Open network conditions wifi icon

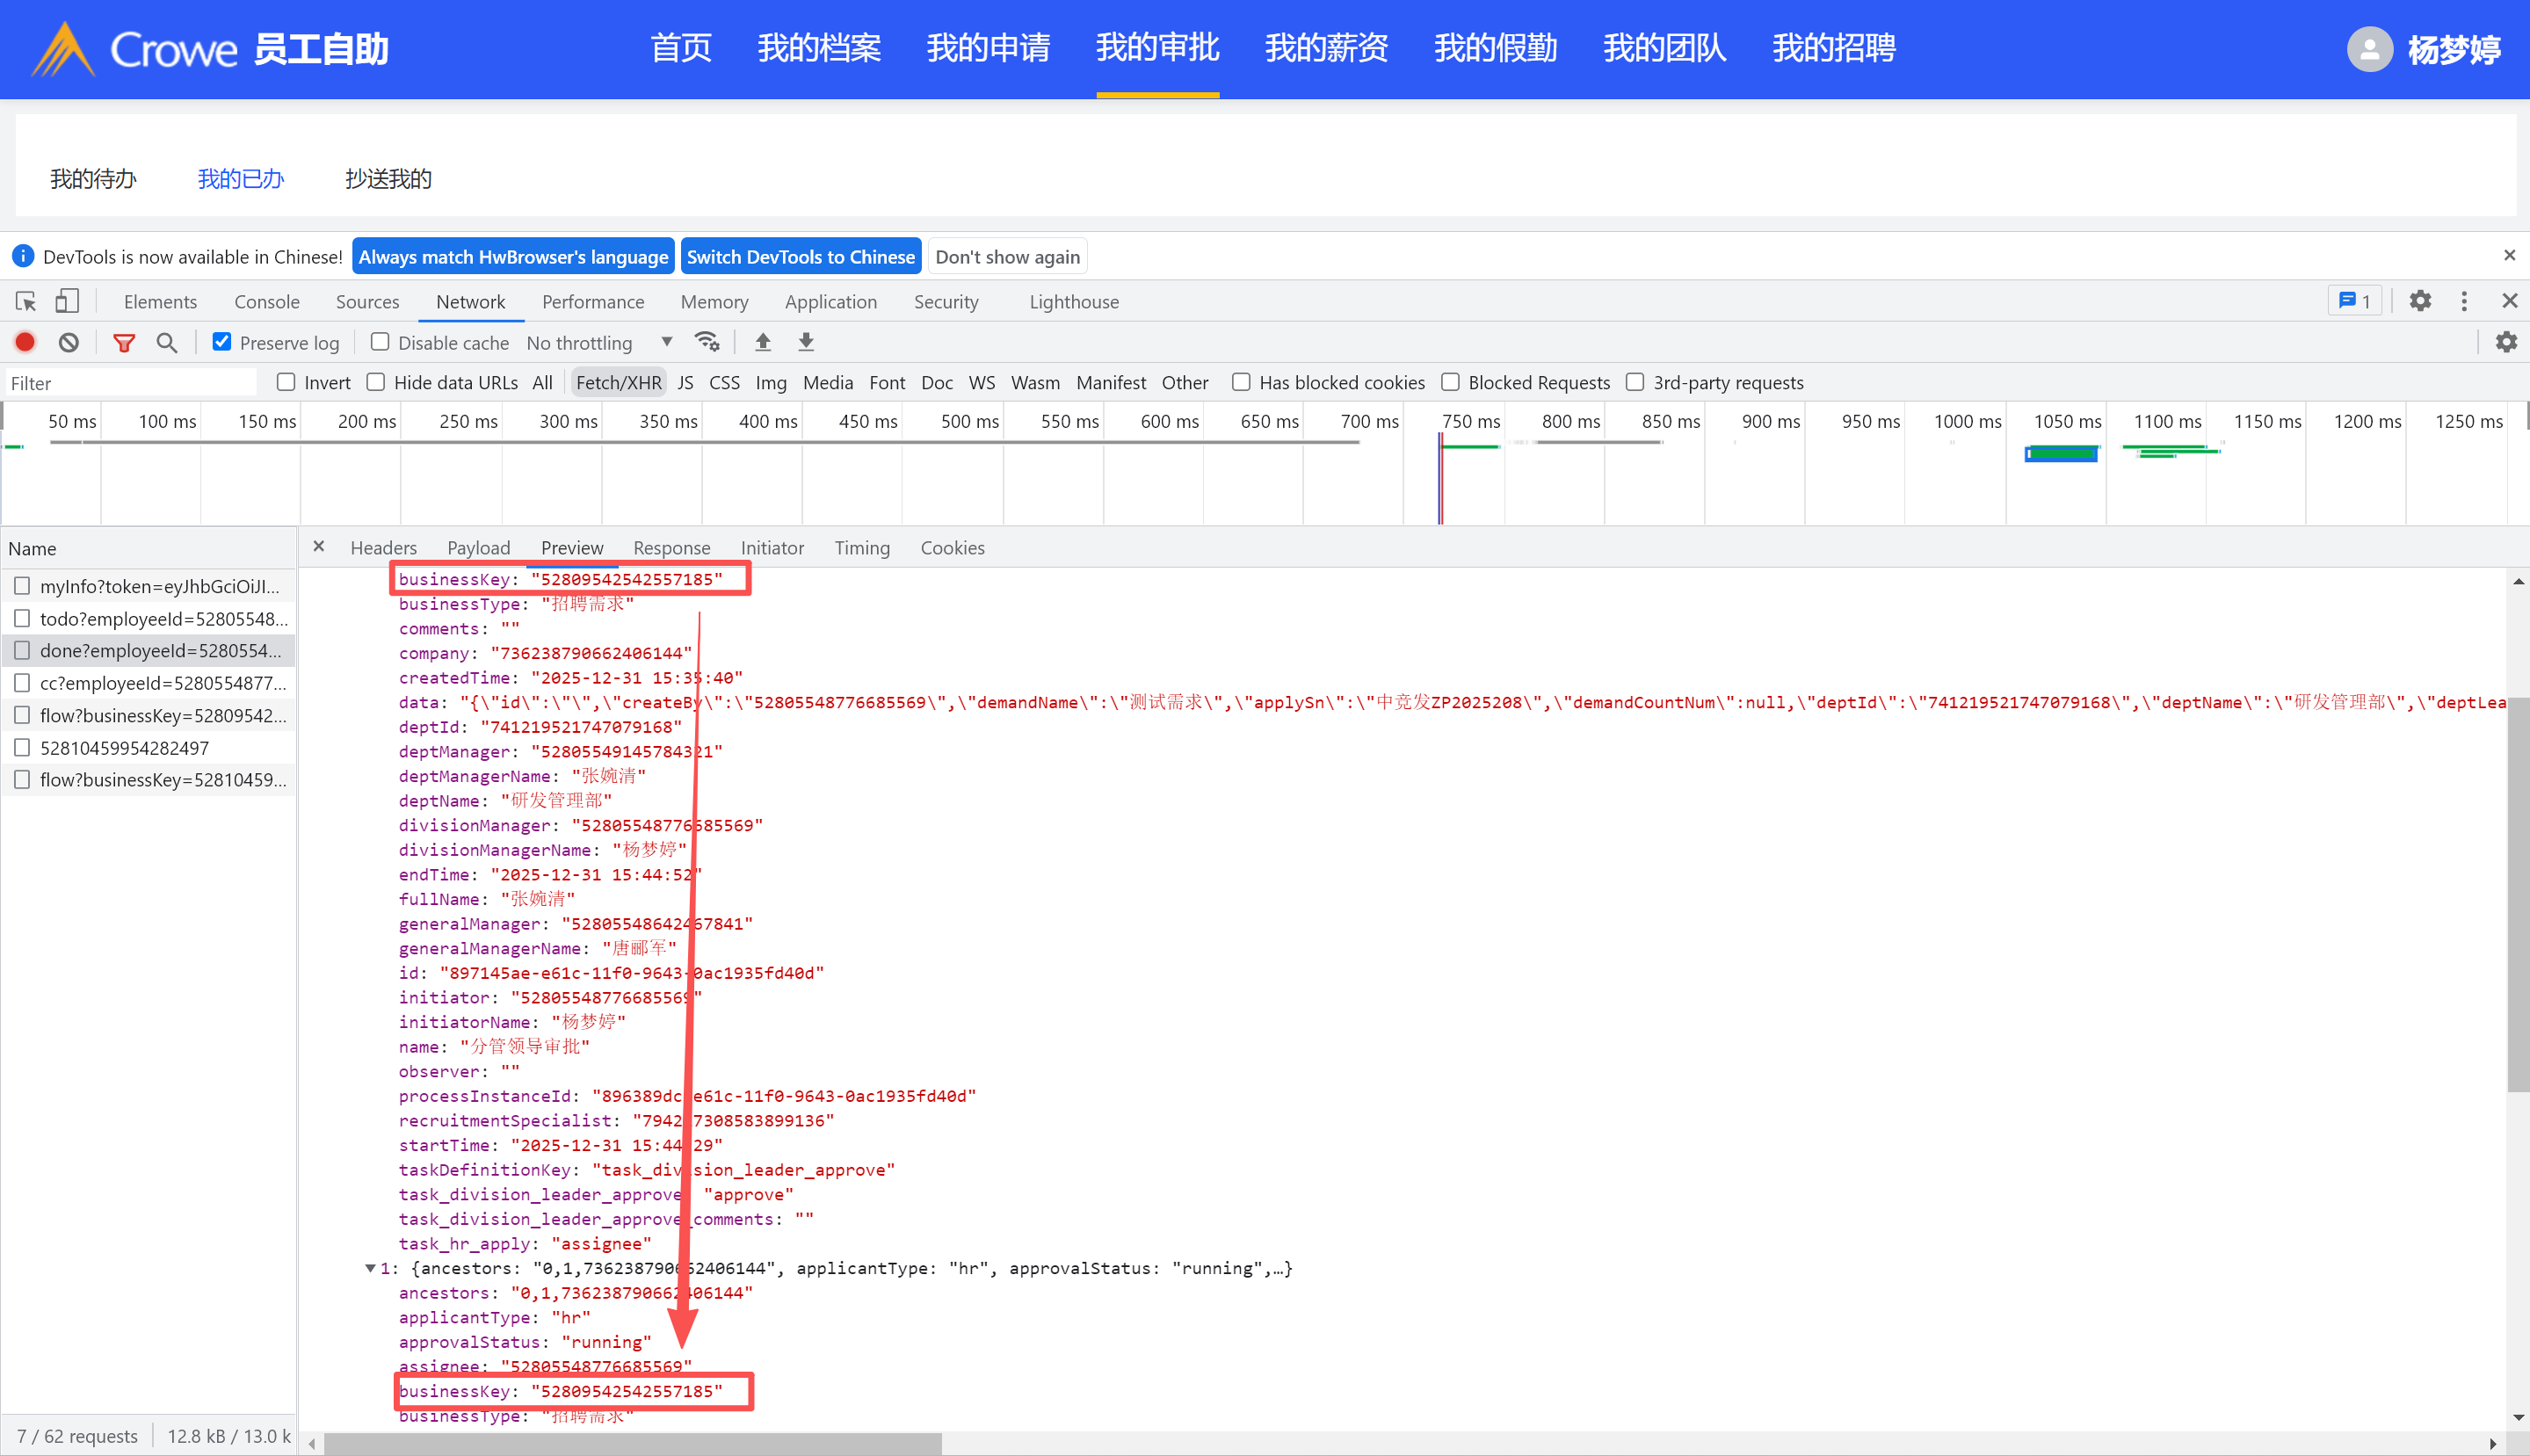707,343
